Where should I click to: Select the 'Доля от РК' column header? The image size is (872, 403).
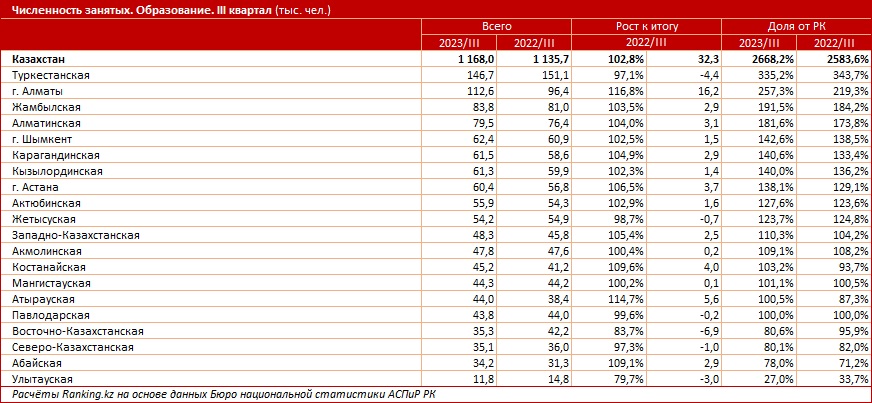[x=796, y=26]
